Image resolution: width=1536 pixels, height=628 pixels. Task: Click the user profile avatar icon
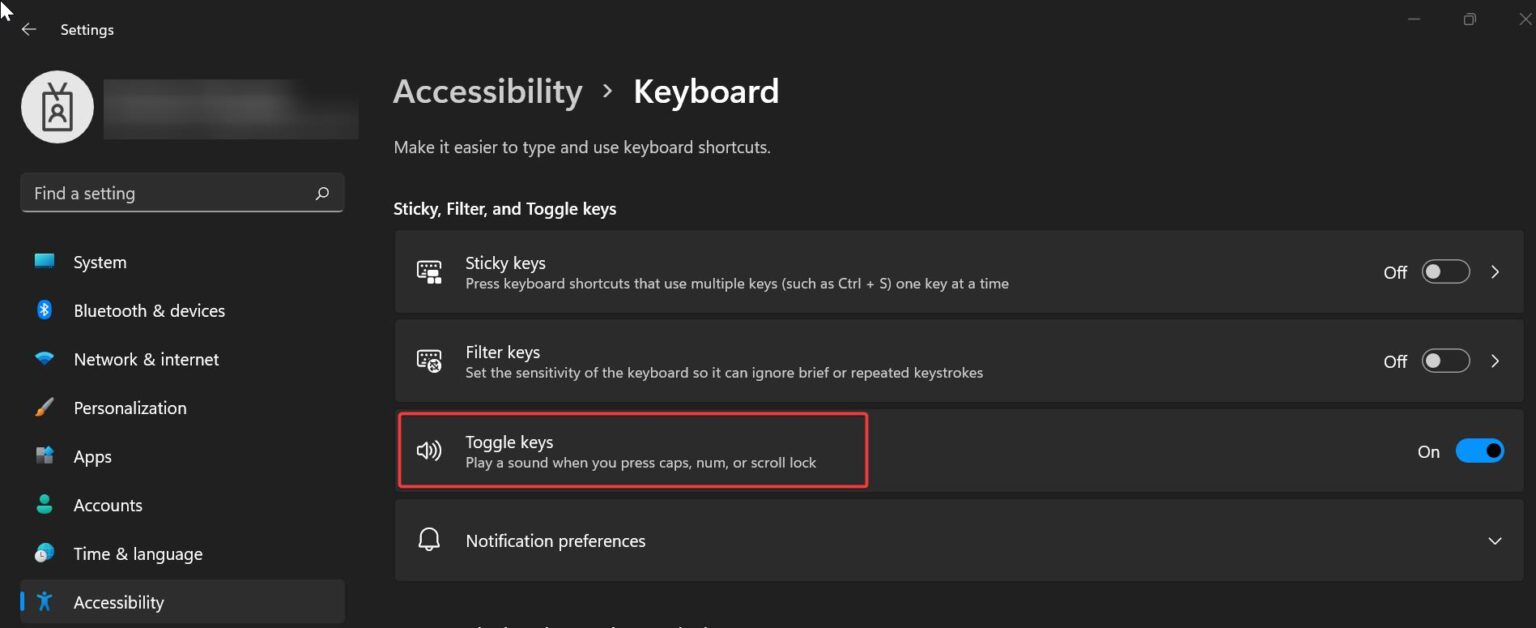pyautogui.click(x=57, y=107)
